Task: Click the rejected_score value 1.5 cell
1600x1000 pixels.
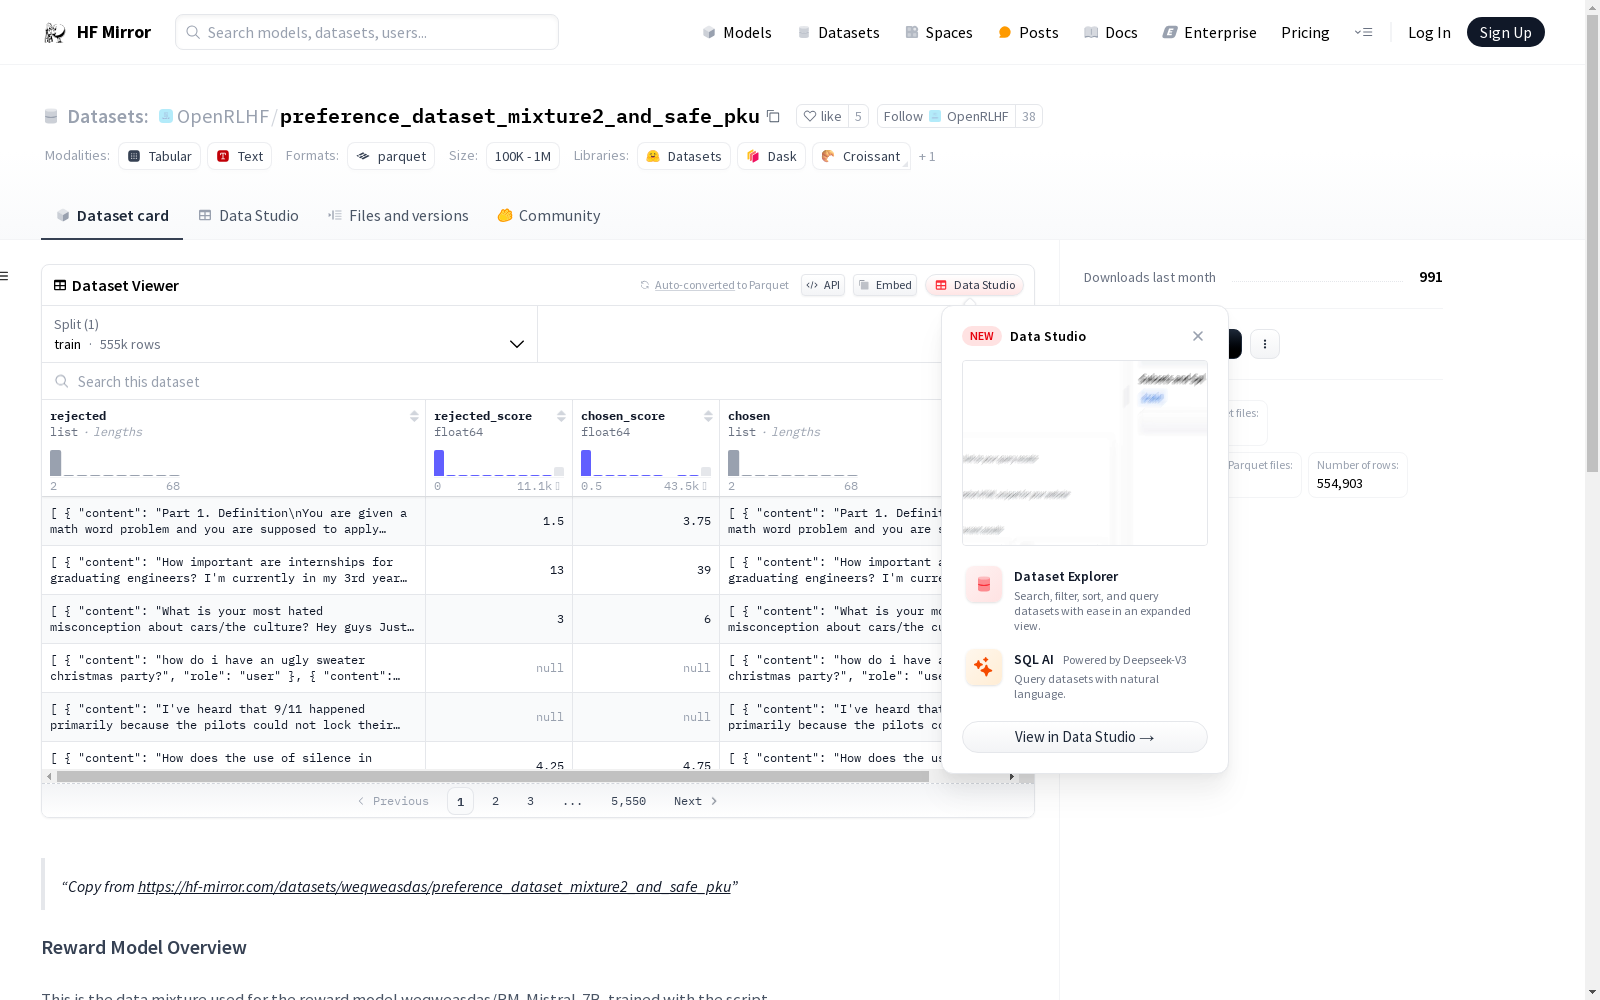Action: pos(499,521)
